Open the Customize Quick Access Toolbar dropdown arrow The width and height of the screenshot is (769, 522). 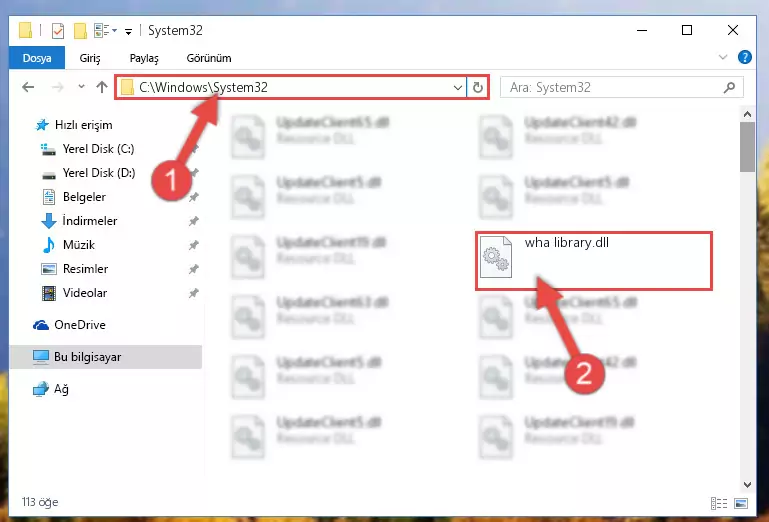click(x=128, y=32)
